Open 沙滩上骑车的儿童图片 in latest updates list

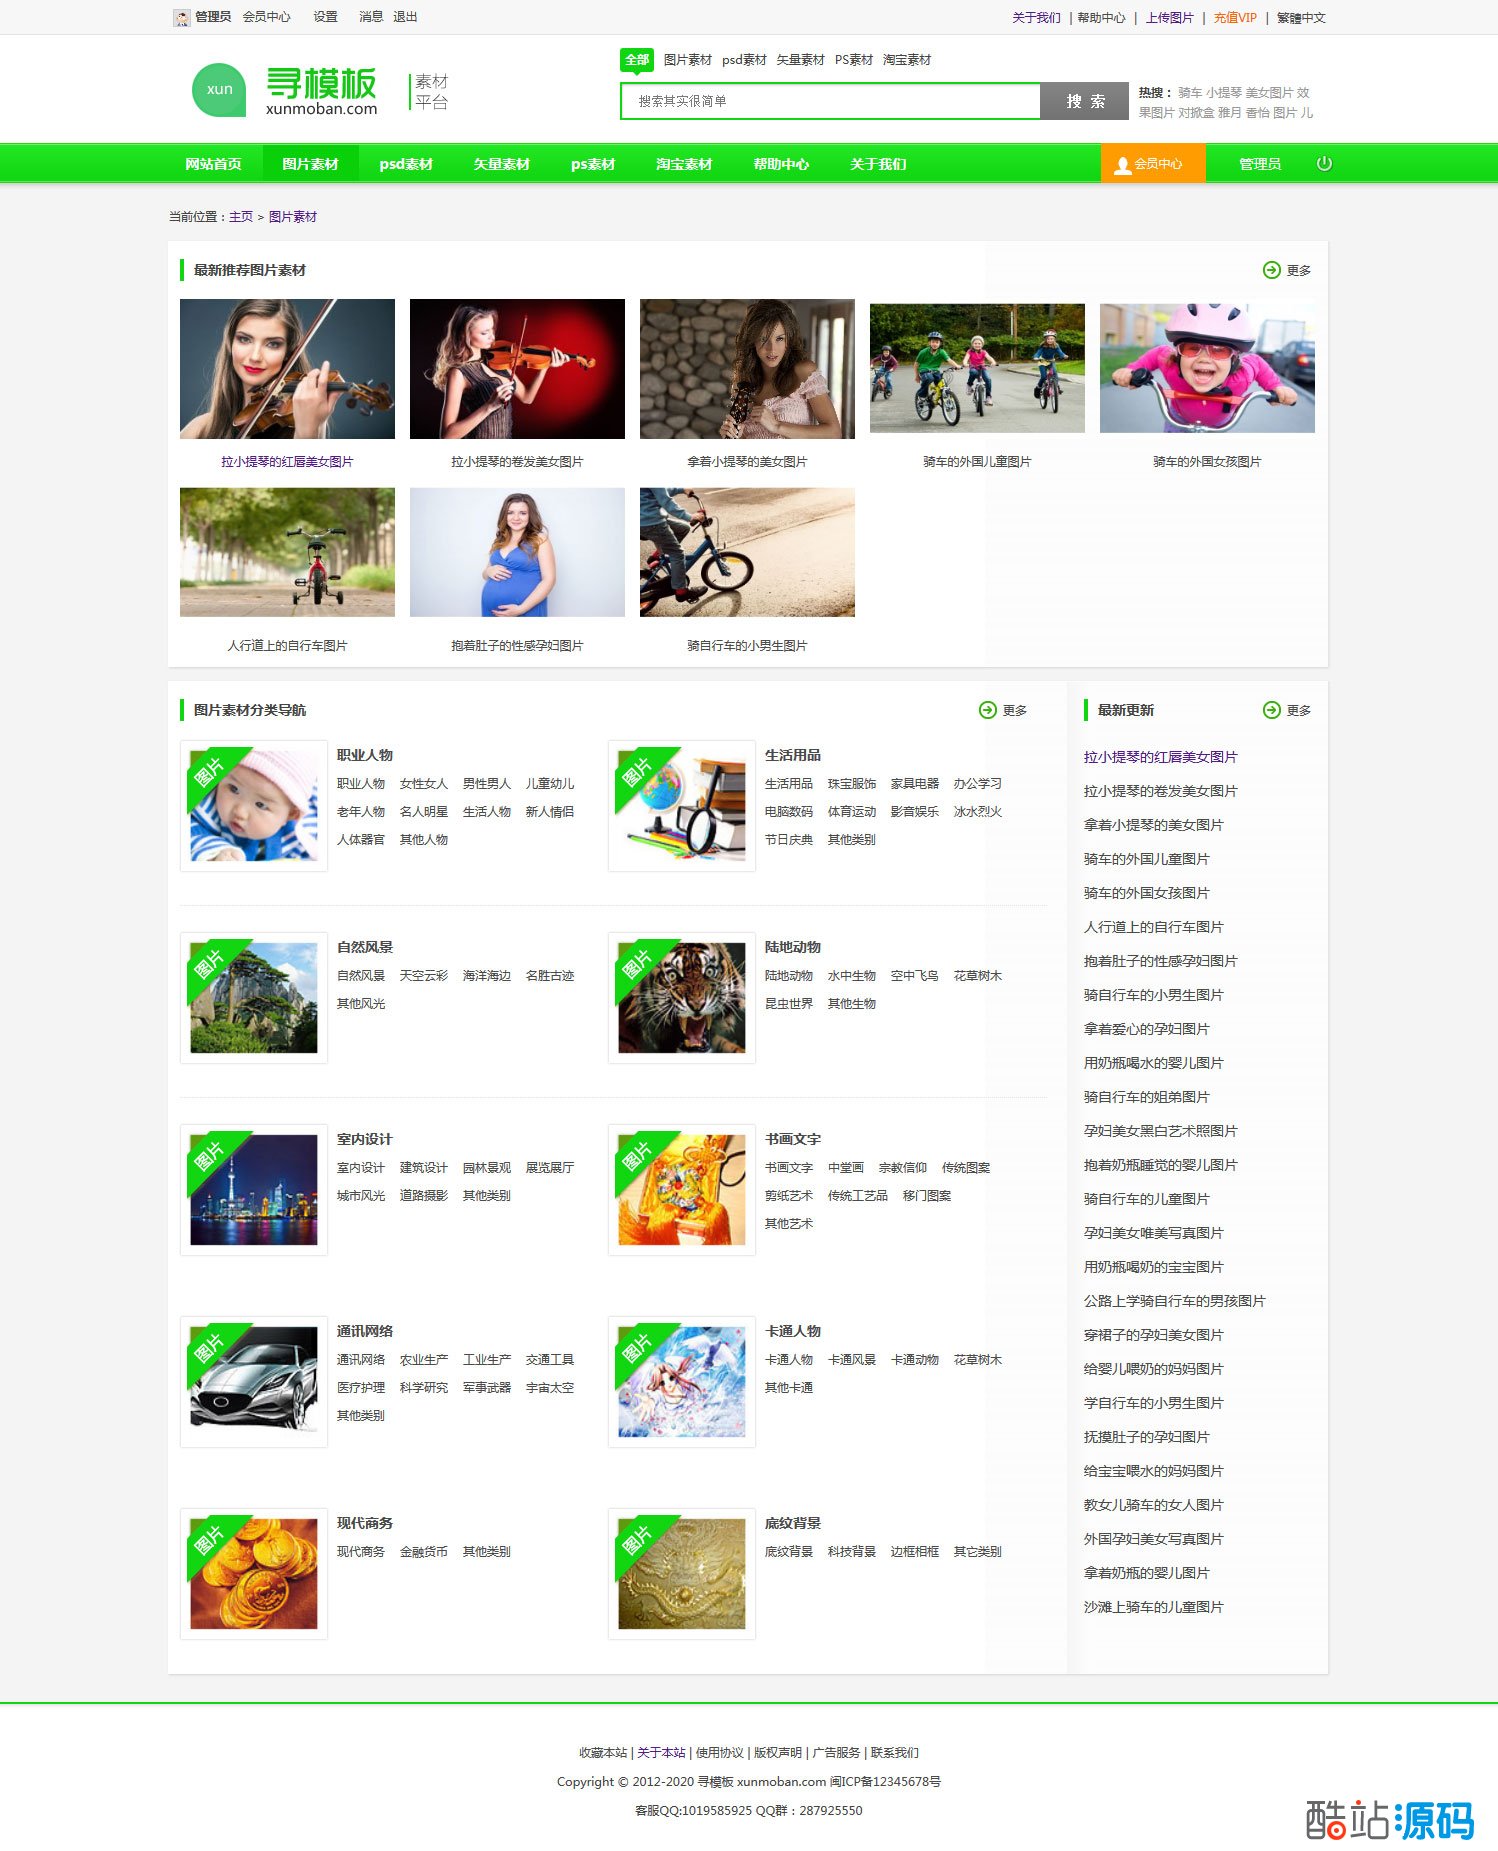pyautogui.click(x=1153, y=1607)
